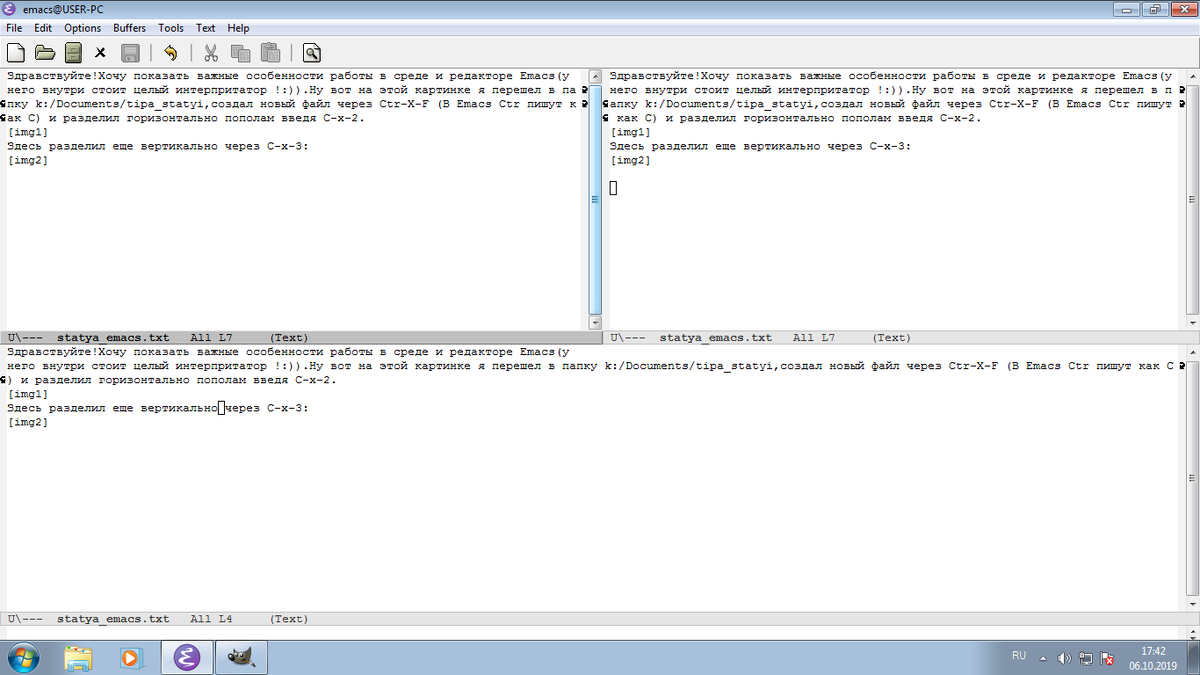Open GIMP from the taskbar
This screenshot has width=1200, height=675.
(243, 657)
